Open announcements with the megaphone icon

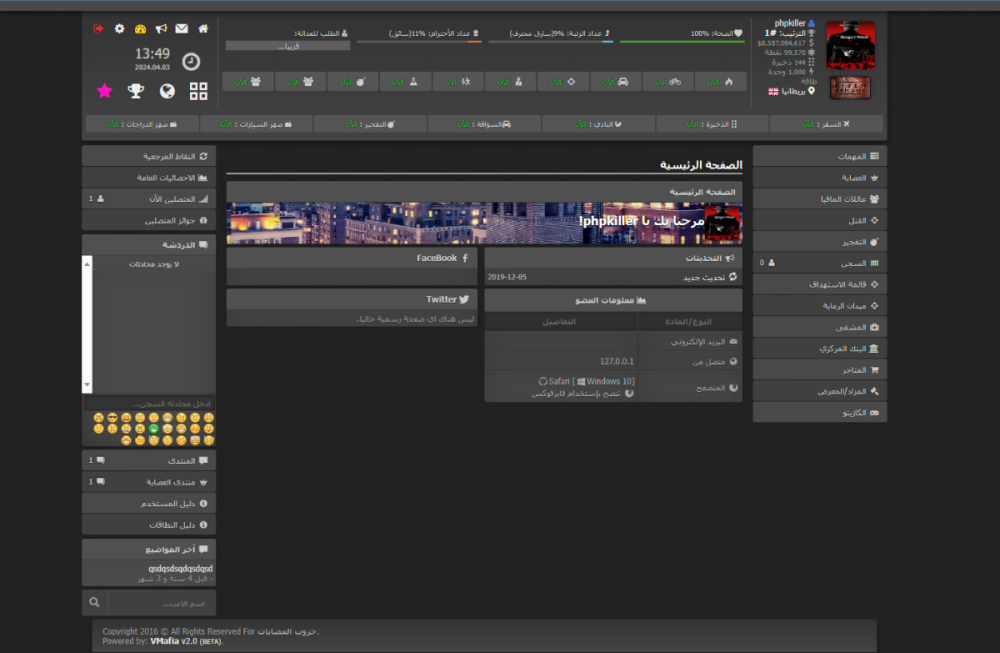click(x=160, y=29)
